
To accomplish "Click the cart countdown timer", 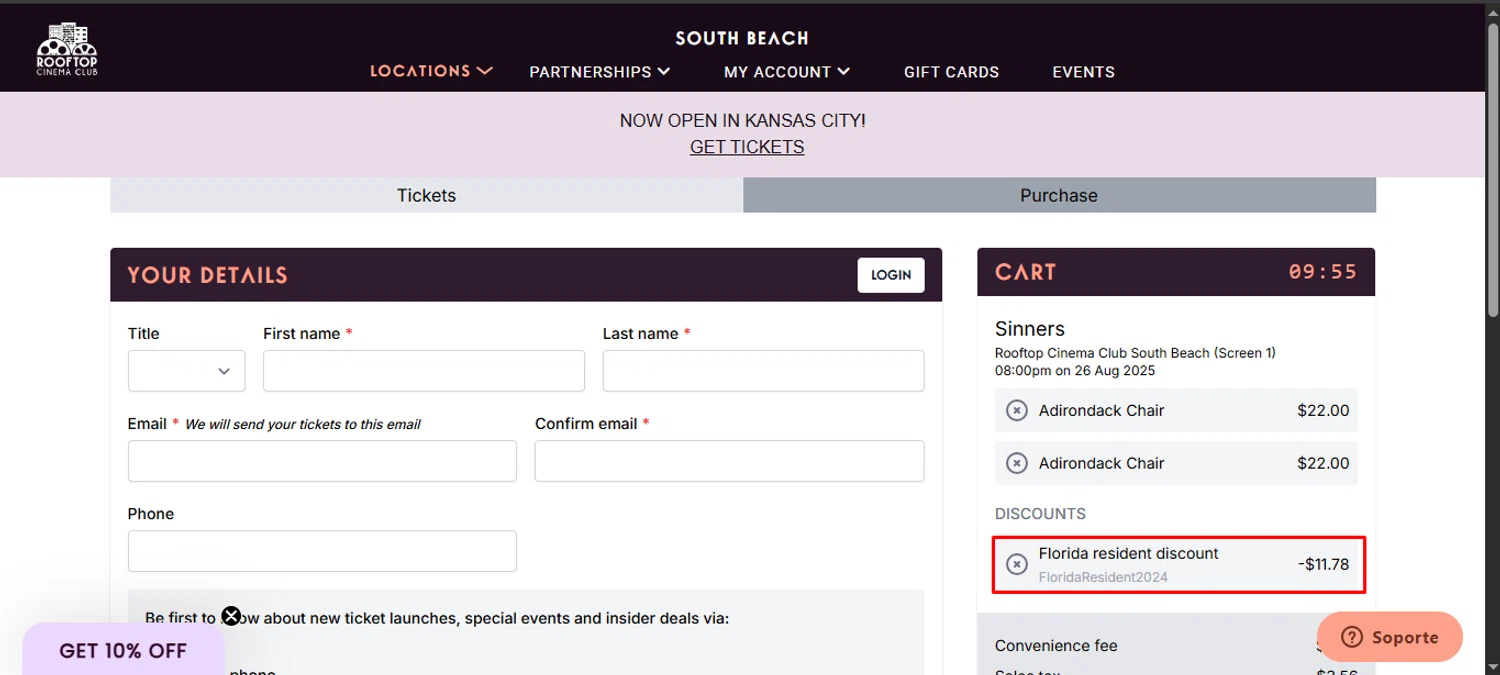I will click(1322, 272).
